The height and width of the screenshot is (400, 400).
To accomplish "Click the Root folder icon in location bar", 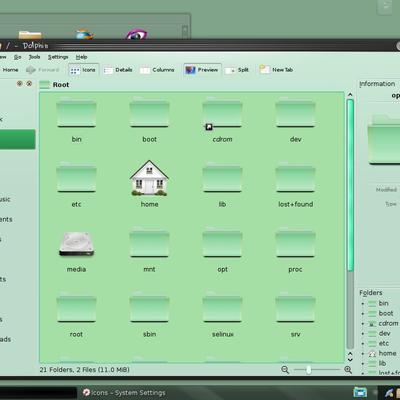I will point(45,85).
